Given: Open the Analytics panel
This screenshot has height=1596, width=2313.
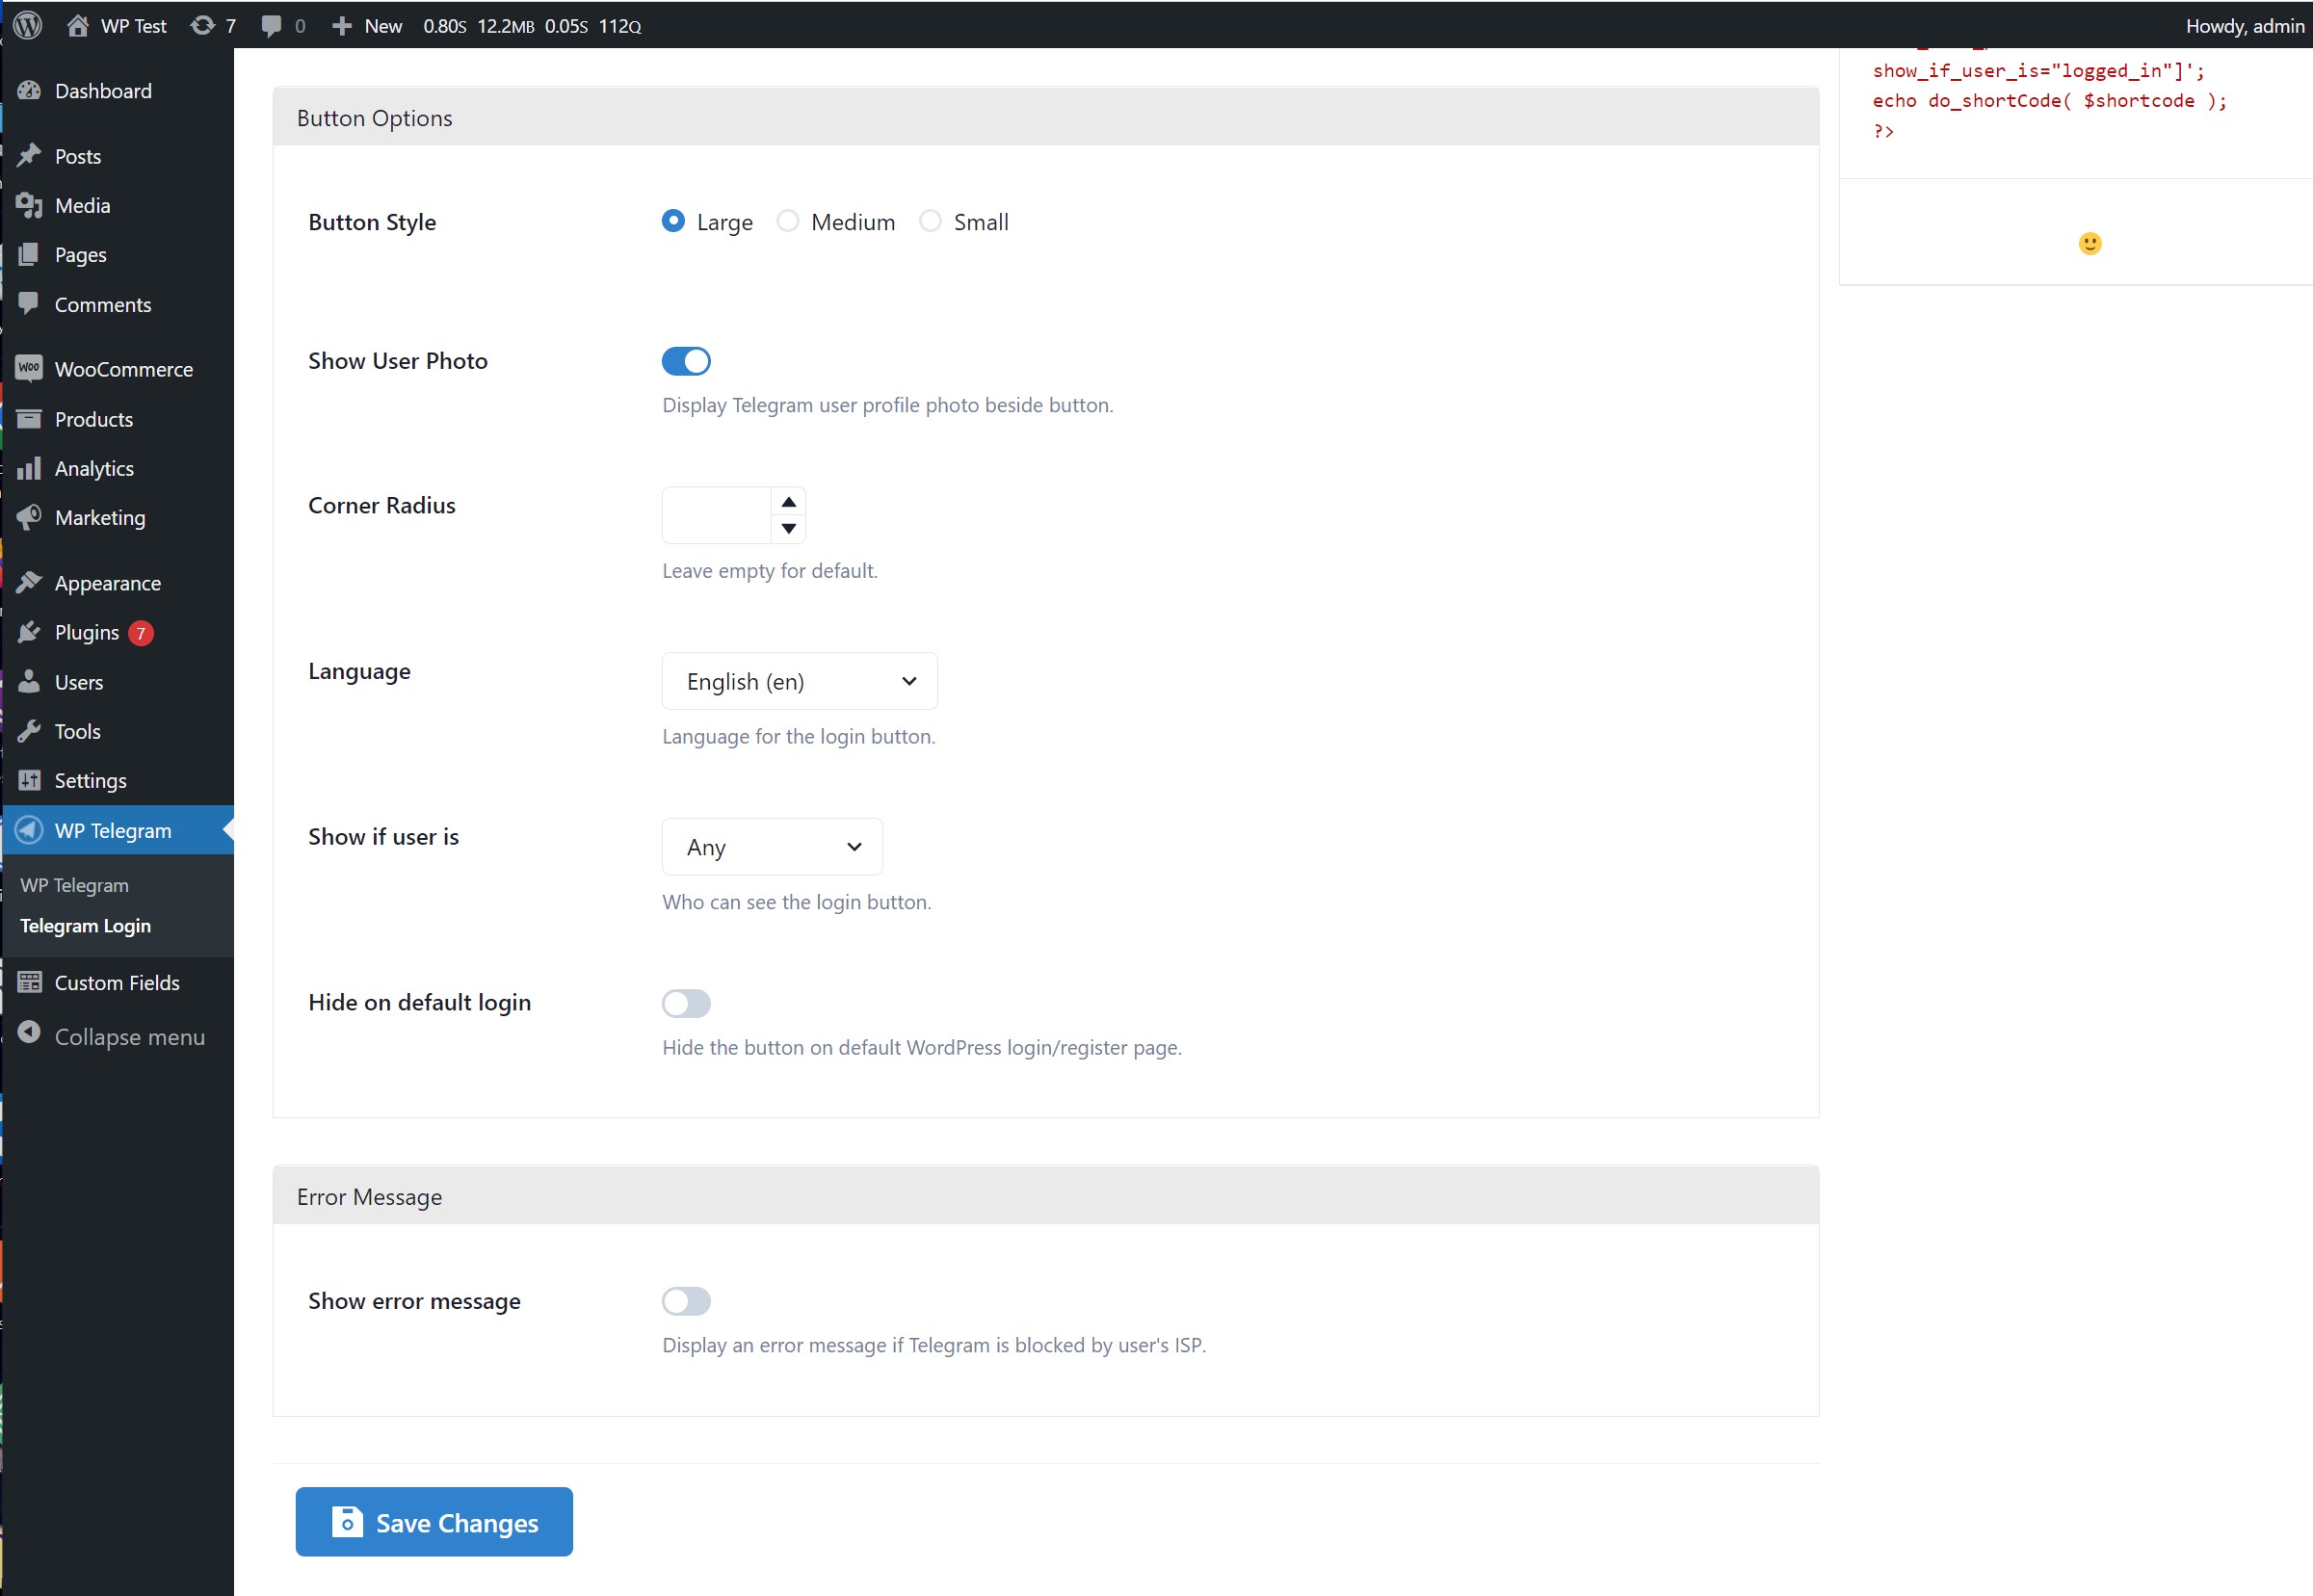Looking at the screenshot, I should point(94,468).
